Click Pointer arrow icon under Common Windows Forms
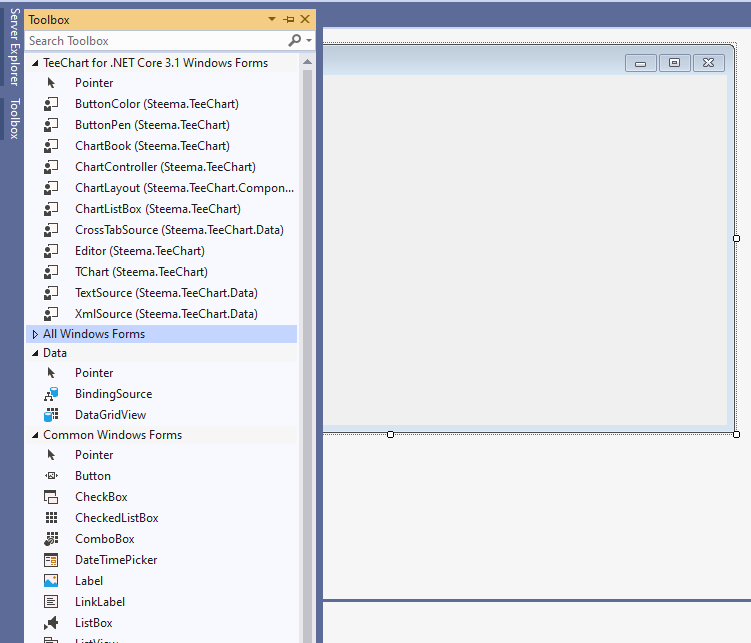Screen dimensions: 751x643 tap(51, 455)
